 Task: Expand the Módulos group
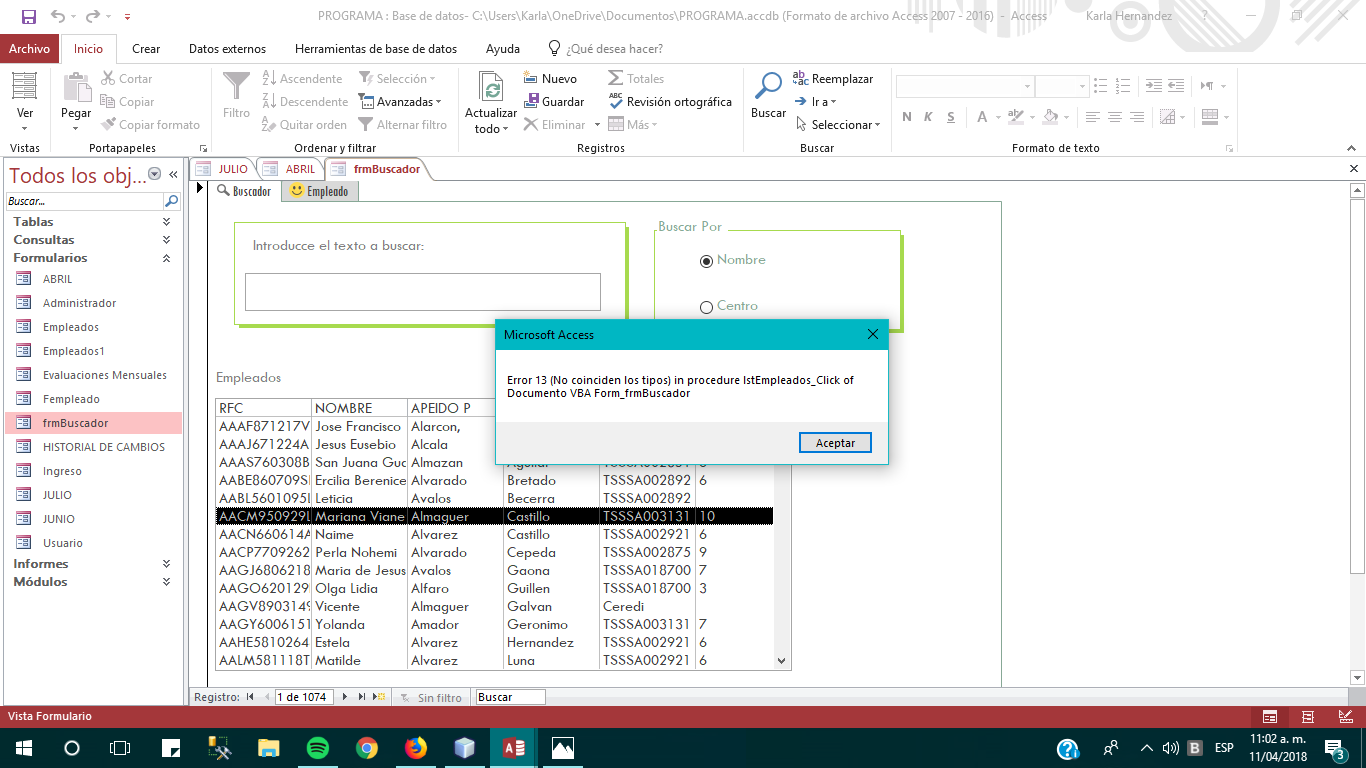click(x=166, y=582)
